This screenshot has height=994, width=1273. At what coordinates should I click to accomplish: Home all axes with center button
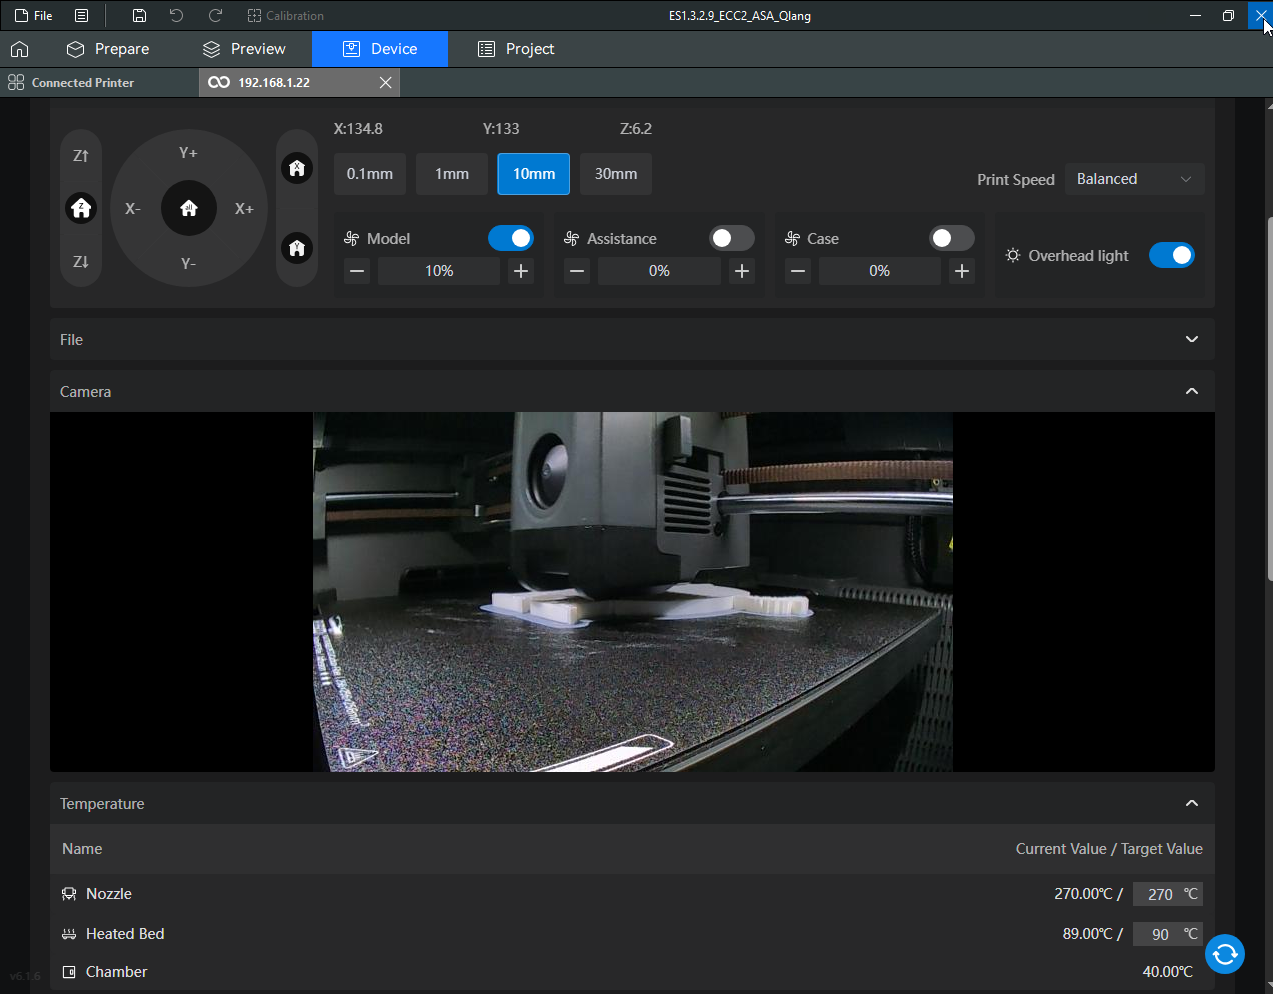click(189, 208)
